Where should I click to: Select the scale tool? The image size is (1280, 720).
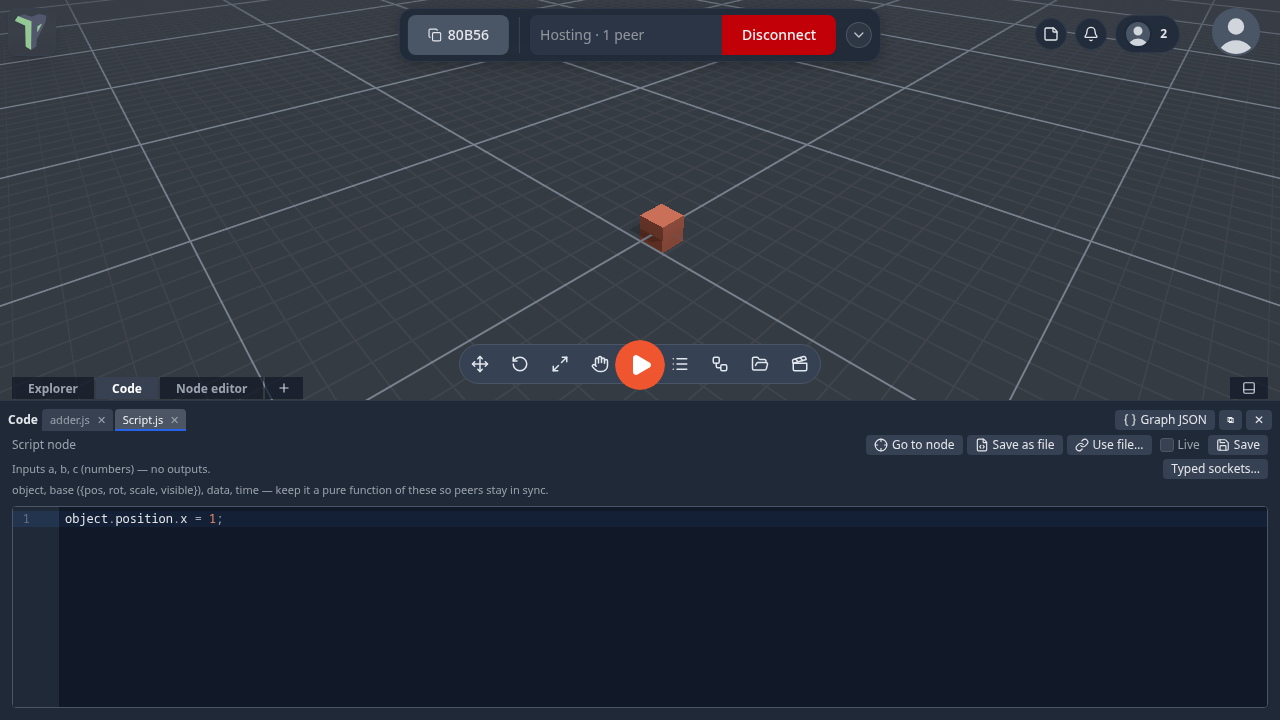point(560,364)
